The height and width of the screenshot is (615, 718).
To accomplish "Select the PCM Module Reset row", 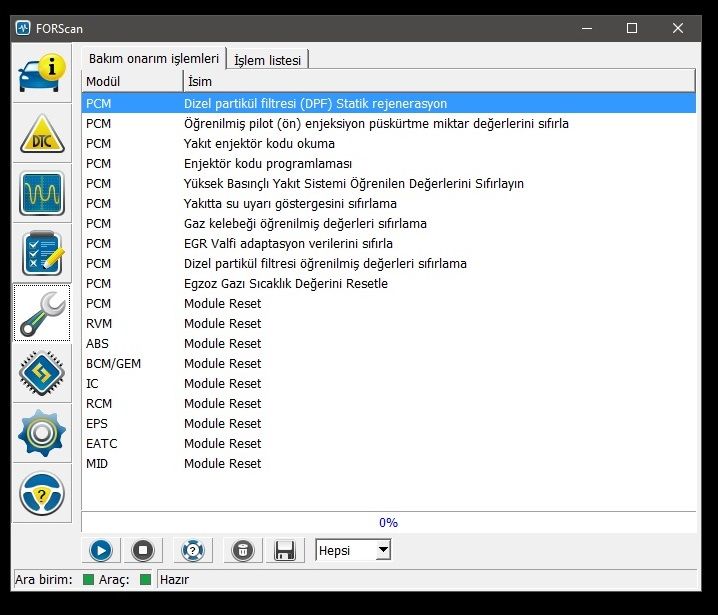I will point(389,304).
